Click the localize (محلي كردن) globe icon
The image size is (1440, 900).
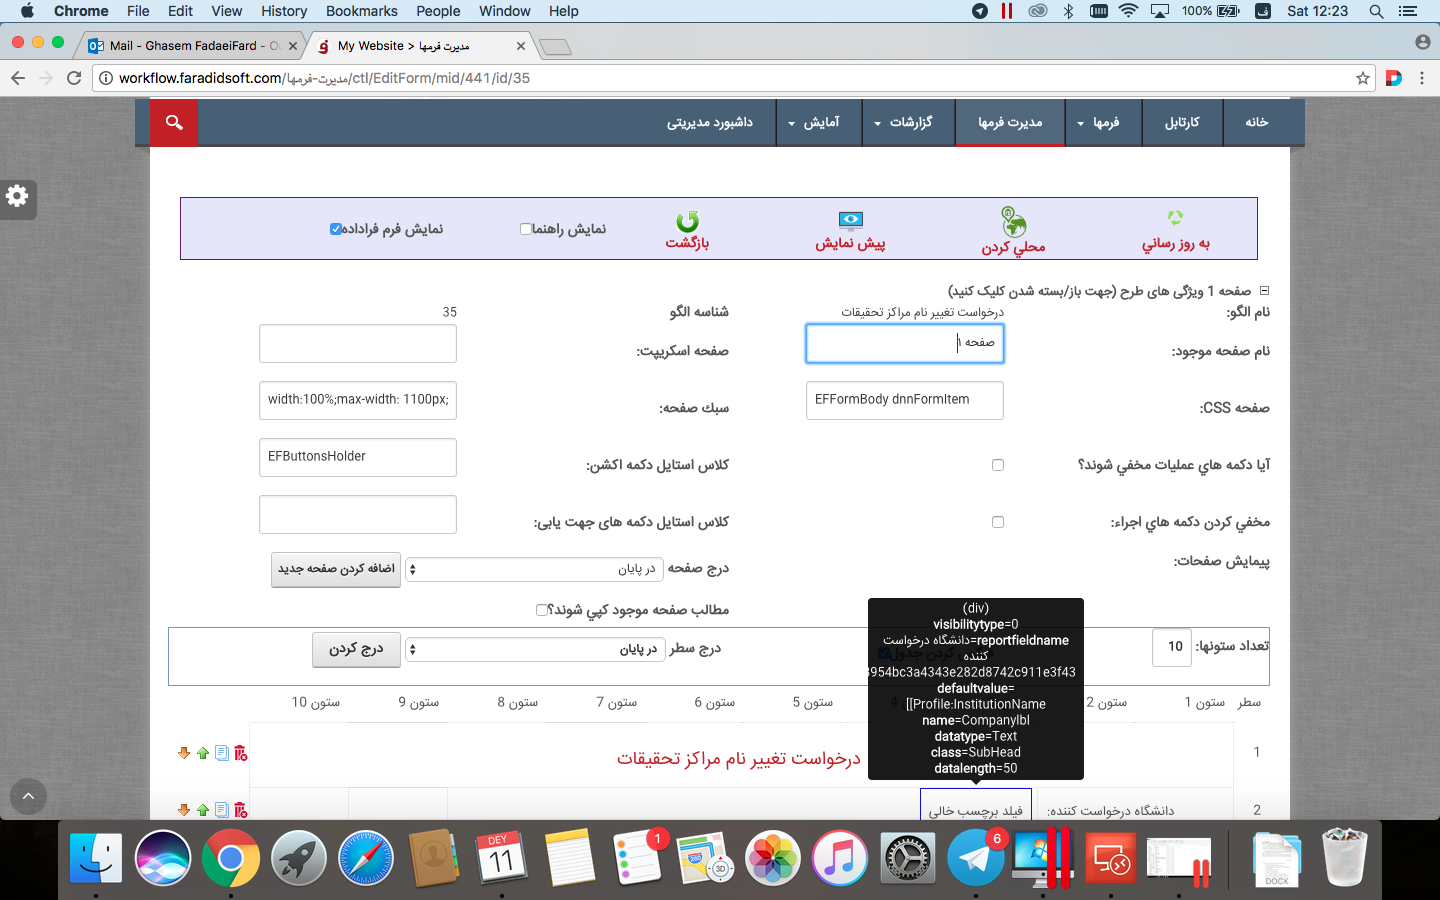(1013, 221)
